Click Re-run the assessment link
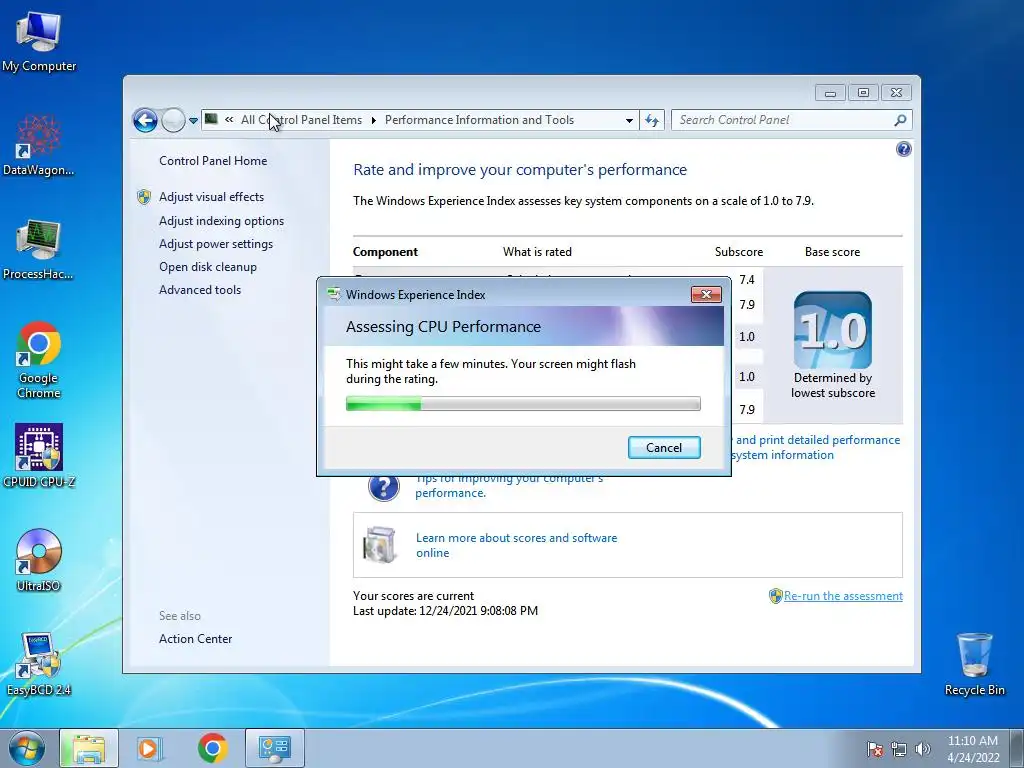1024x768 pixels. 843,596
